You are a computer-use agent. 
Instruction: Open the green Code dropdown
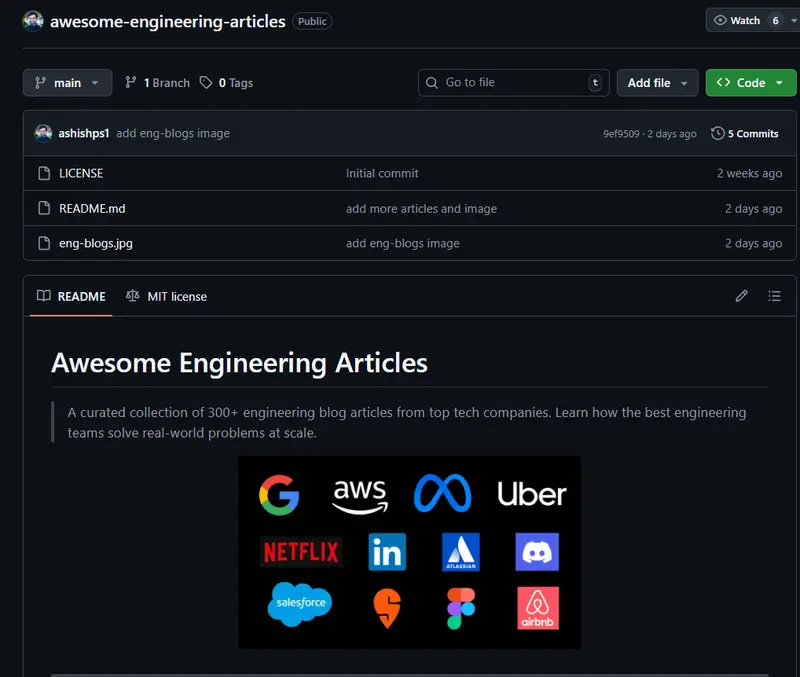[751, 83]
